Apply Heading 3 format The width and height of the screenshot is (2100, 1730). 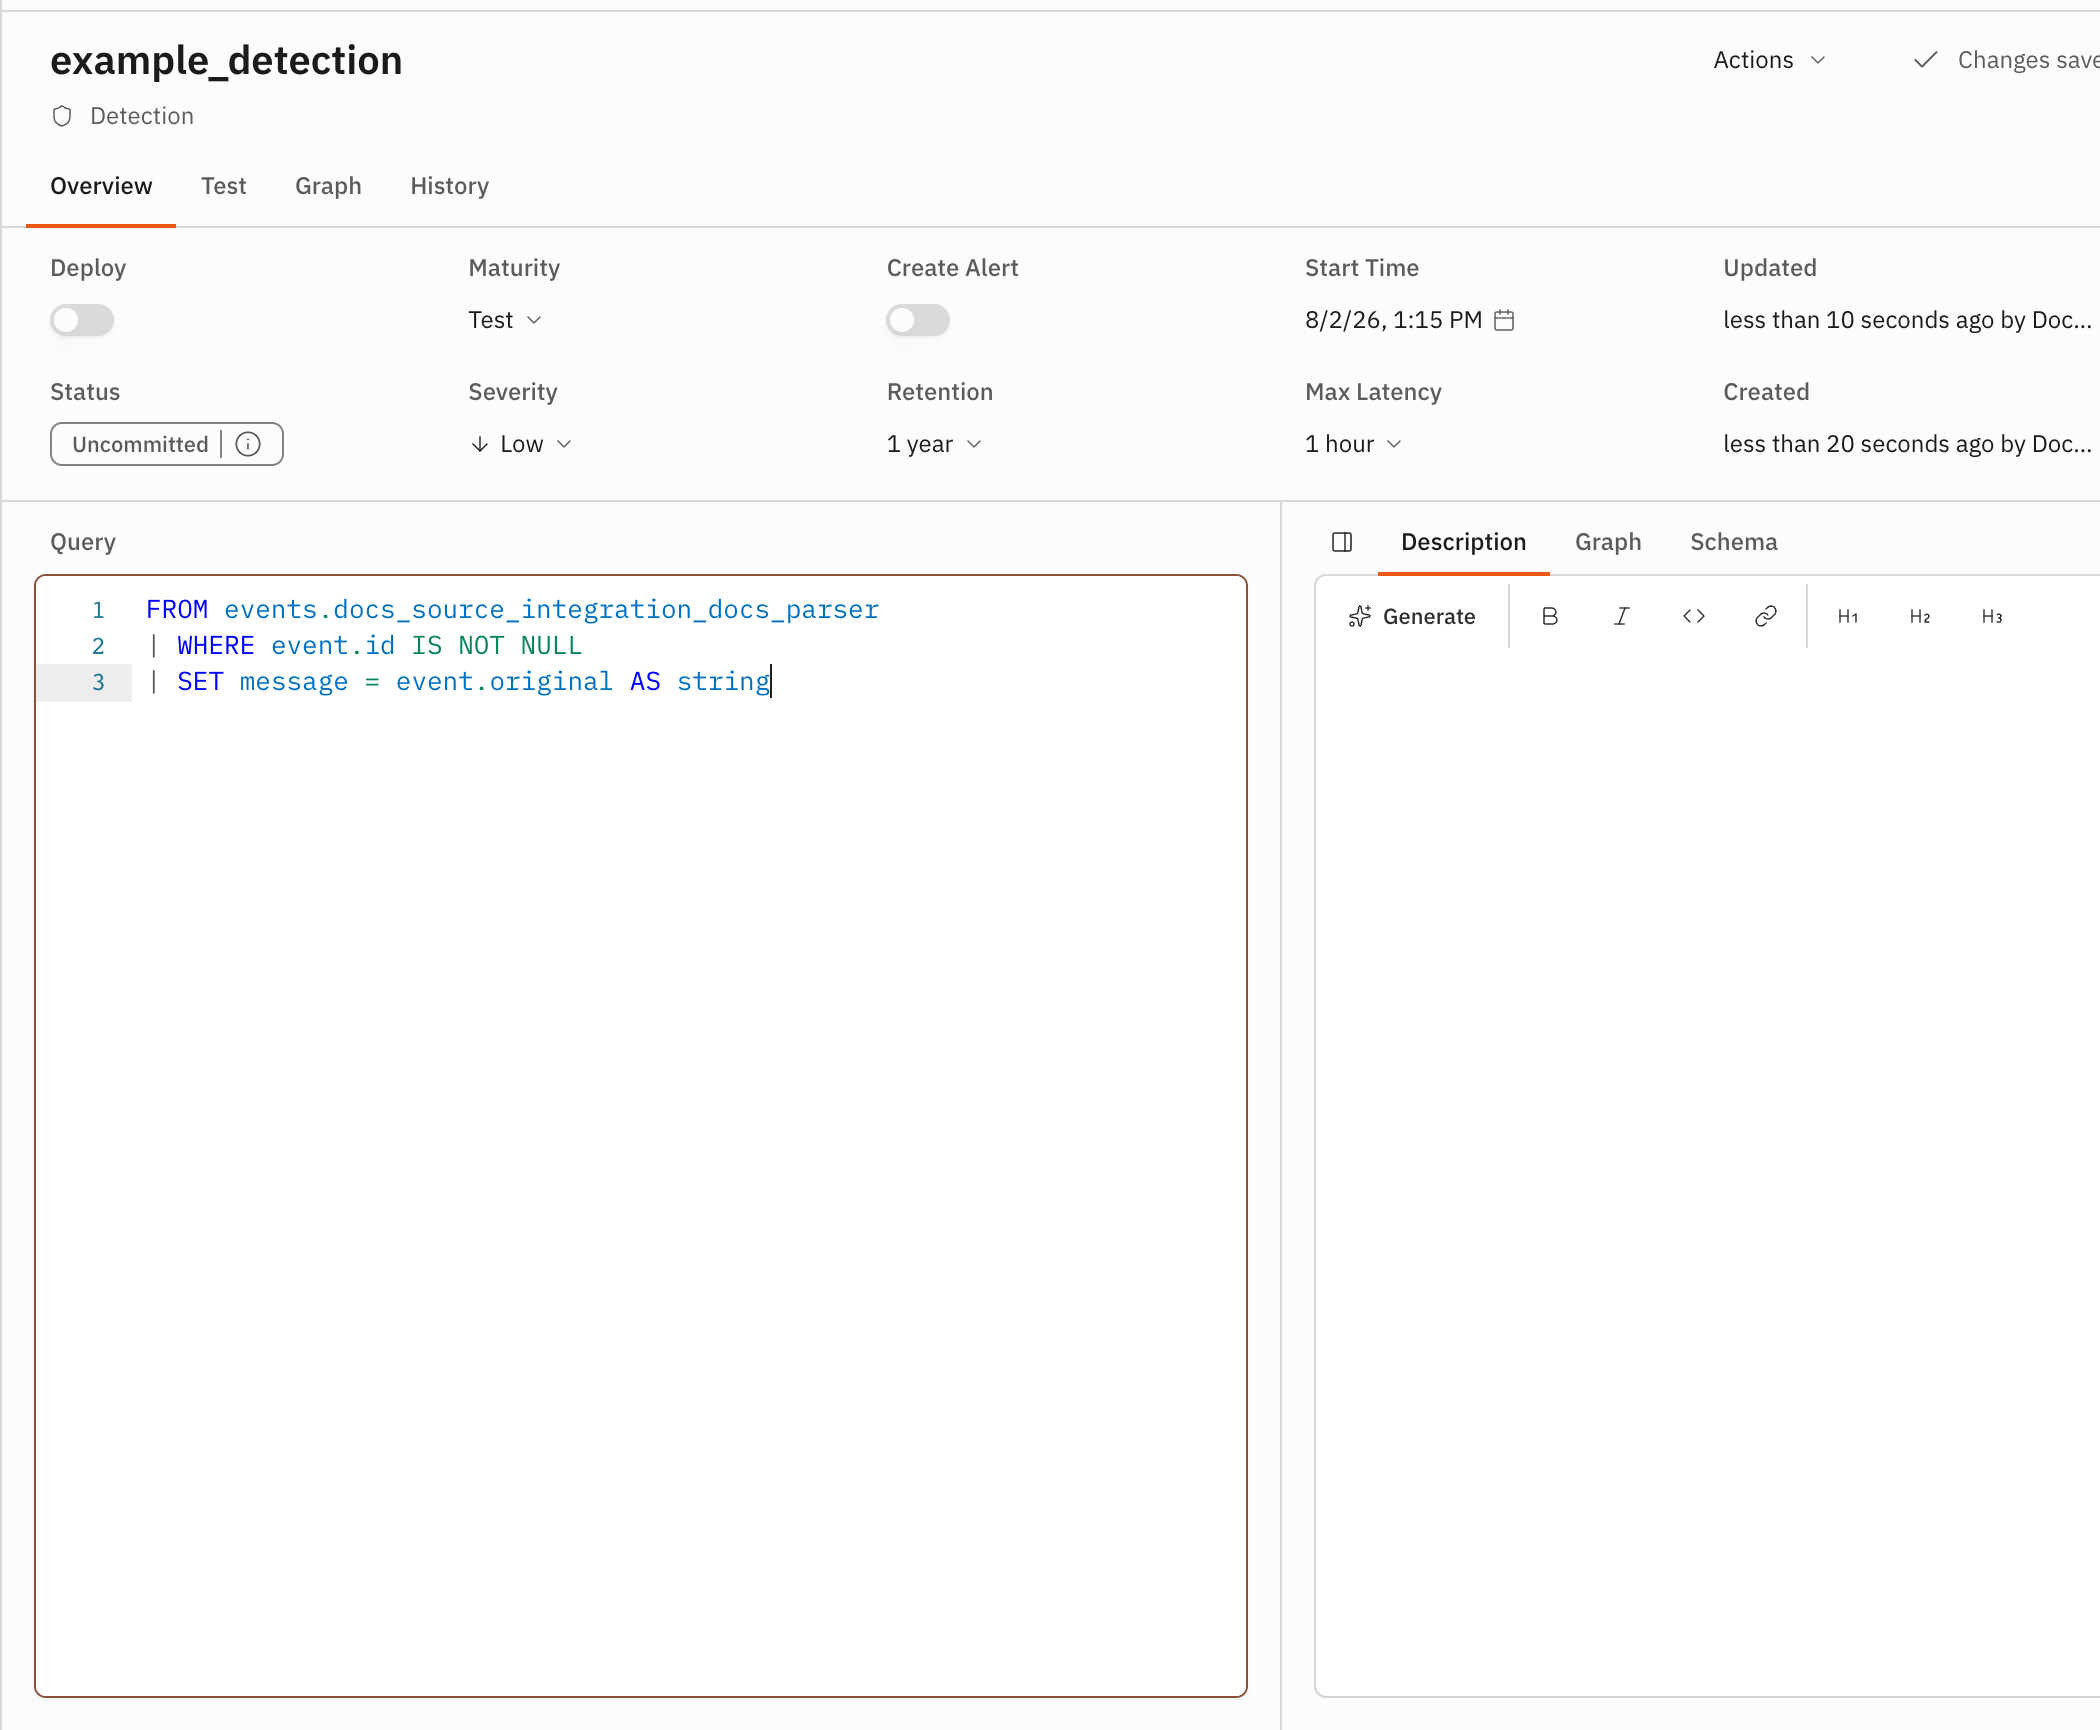click(1992, 616)
